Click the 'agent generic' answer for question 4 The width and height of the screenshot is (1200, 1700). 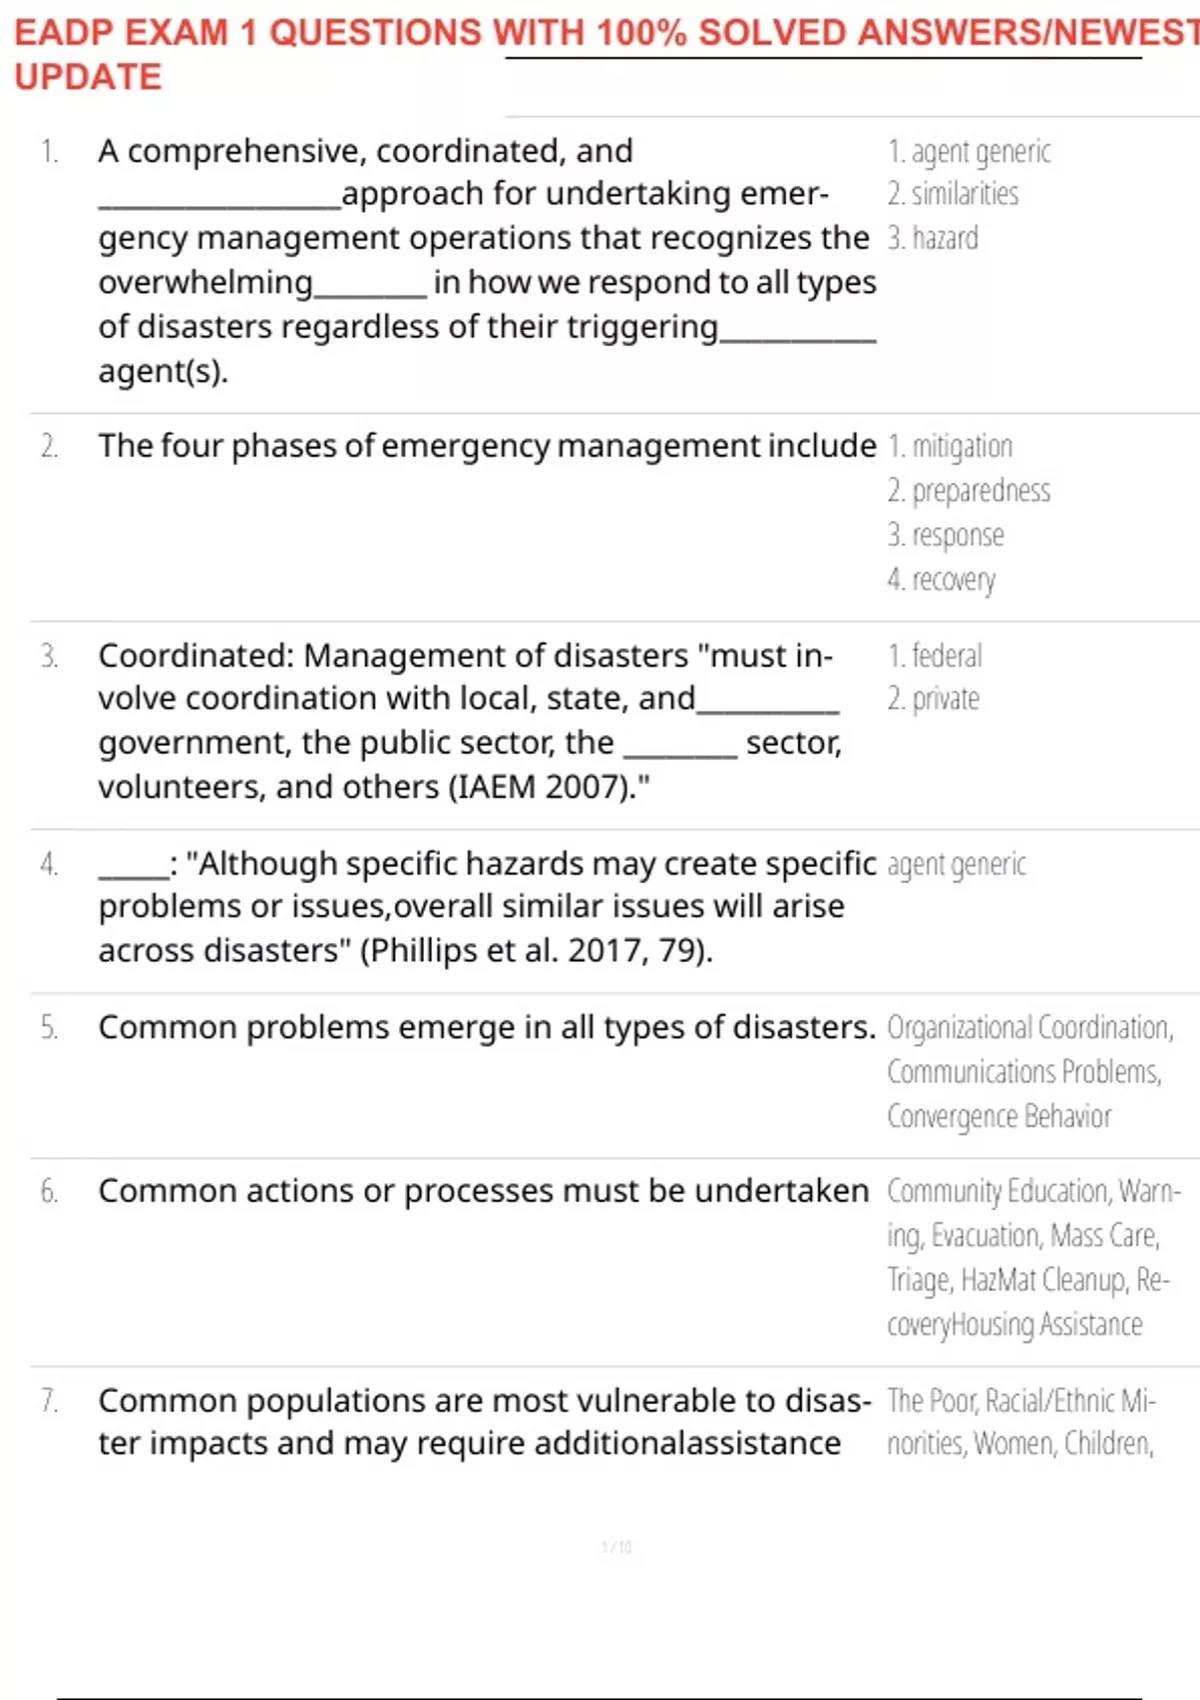(x=957, y=864)
